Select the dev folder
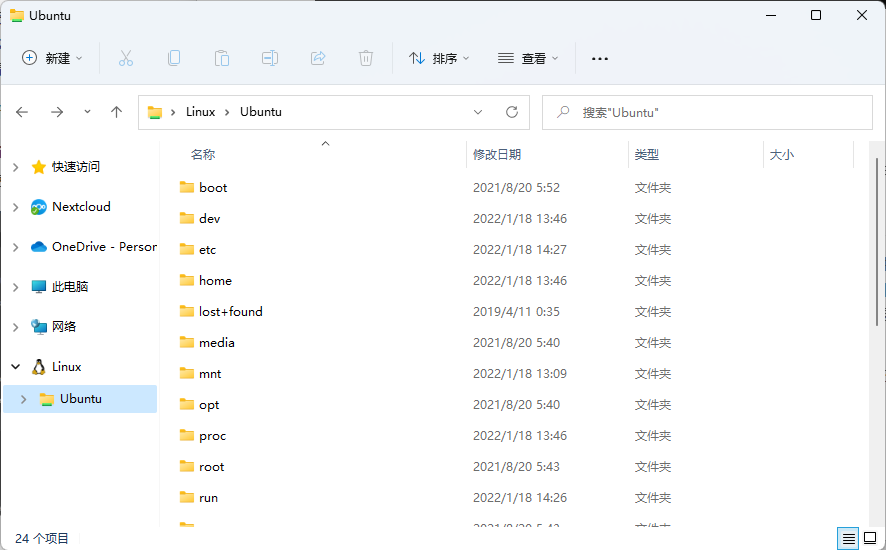The width and height of the screenshot is (886, 550). tap(209, 219)
